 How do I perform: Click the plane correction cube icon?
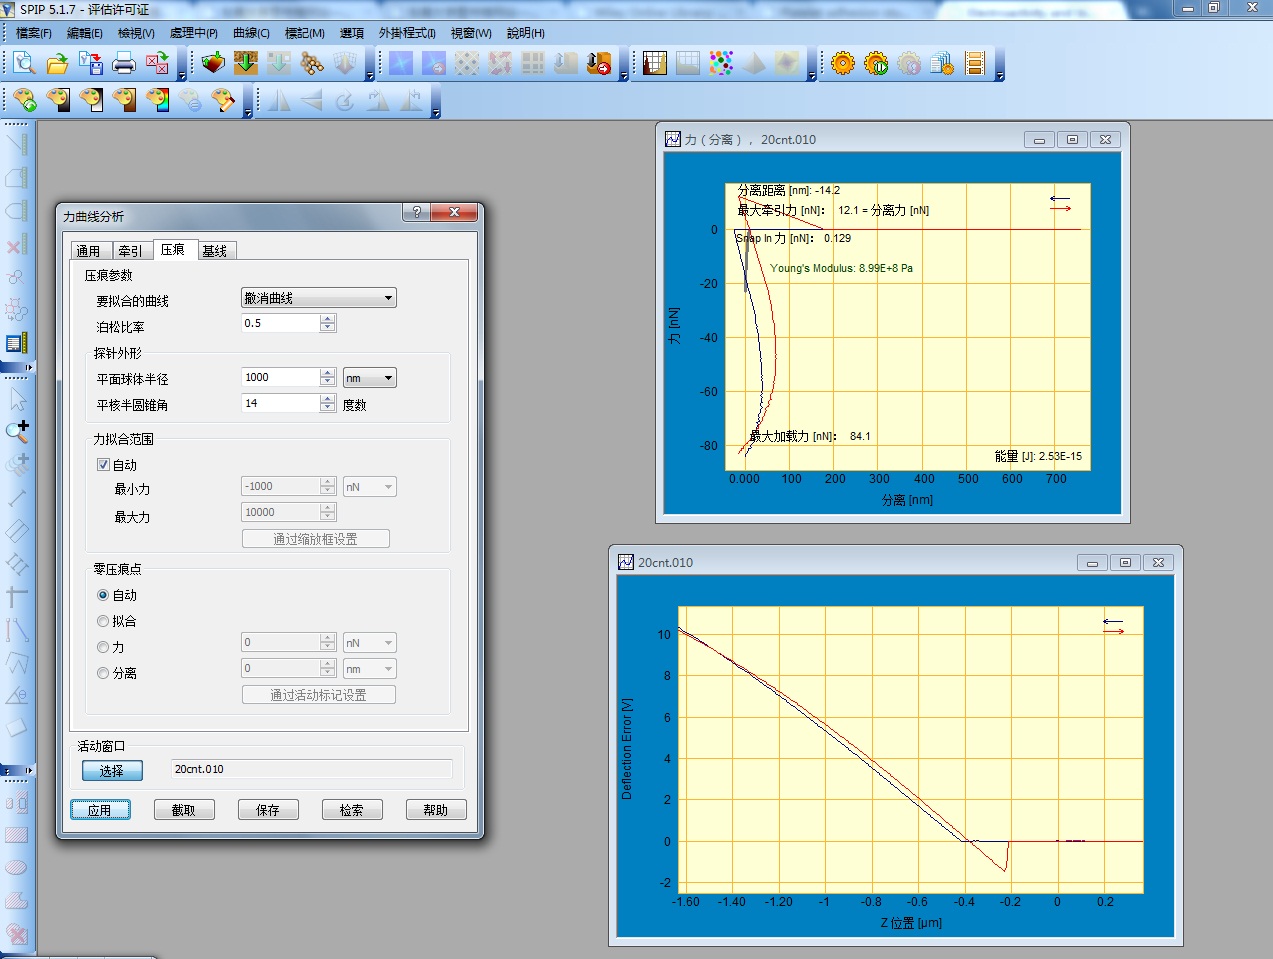[213, 64]
